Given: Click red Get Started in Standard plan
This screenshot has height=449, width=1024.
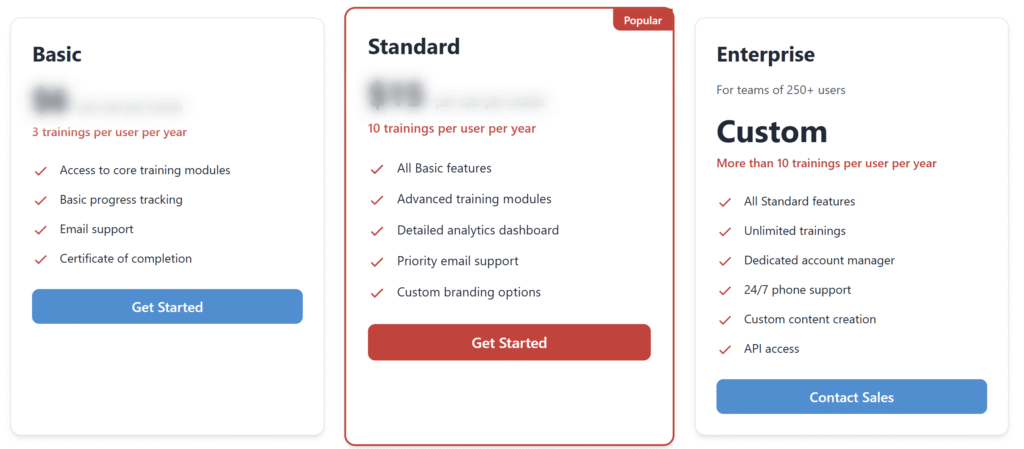Looking at the screenshot, I should tap(509, 343).
